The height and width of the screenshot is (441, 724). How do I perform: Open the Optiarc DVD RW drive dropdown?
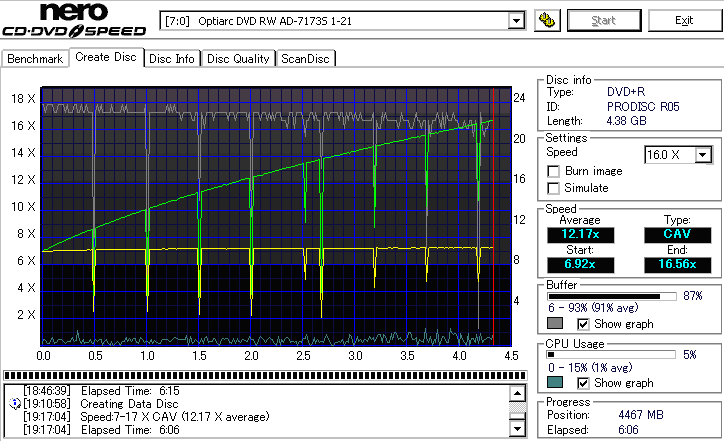(x=516, y=21)
